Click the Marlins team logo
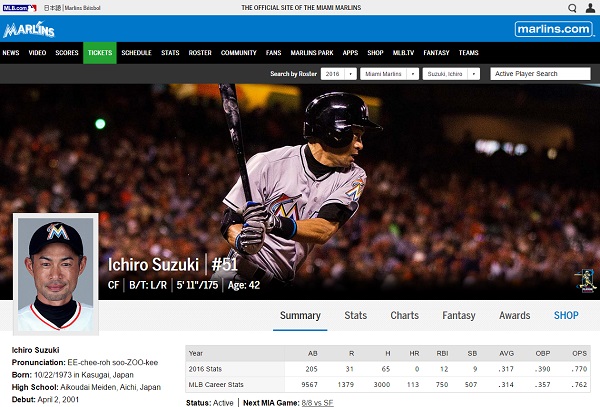Image resolution: width=600 pixels, height=407 pixels. click(29, 29)
